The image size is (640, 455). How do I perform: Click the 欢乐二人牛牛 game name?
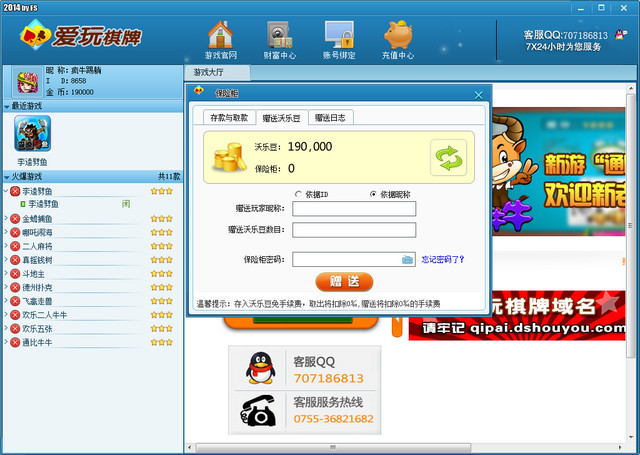[x=44, y=315]
